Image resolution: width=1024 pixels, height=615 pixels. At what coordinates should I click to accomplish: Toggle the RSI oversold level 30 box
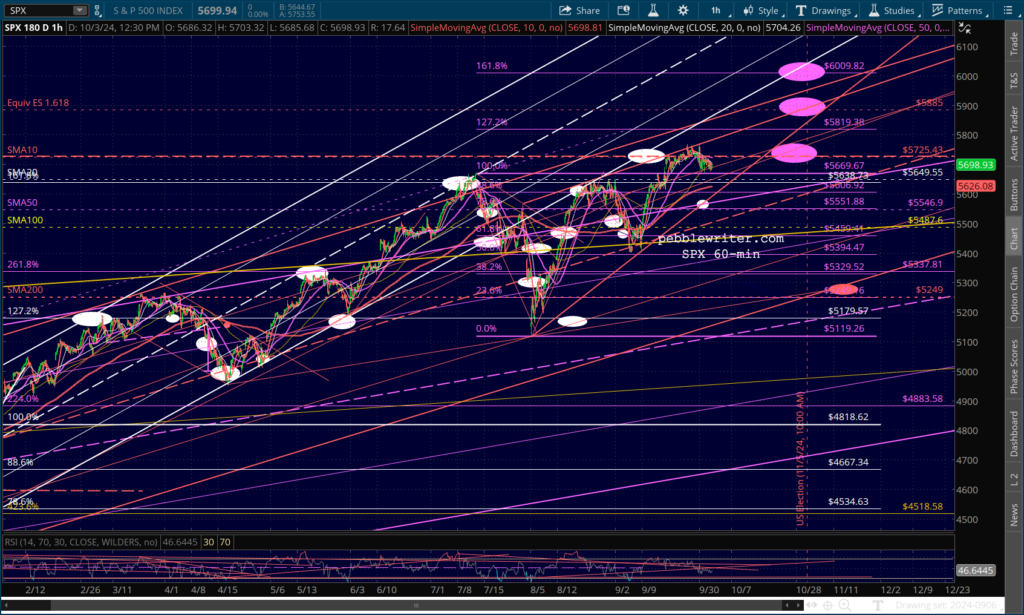point(208,542)
